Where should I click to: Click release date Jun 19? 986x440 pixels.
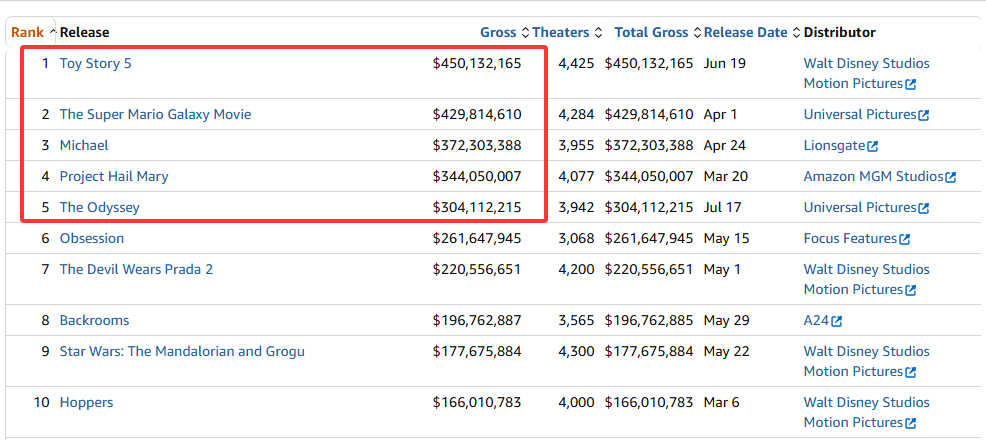[724, 63]
